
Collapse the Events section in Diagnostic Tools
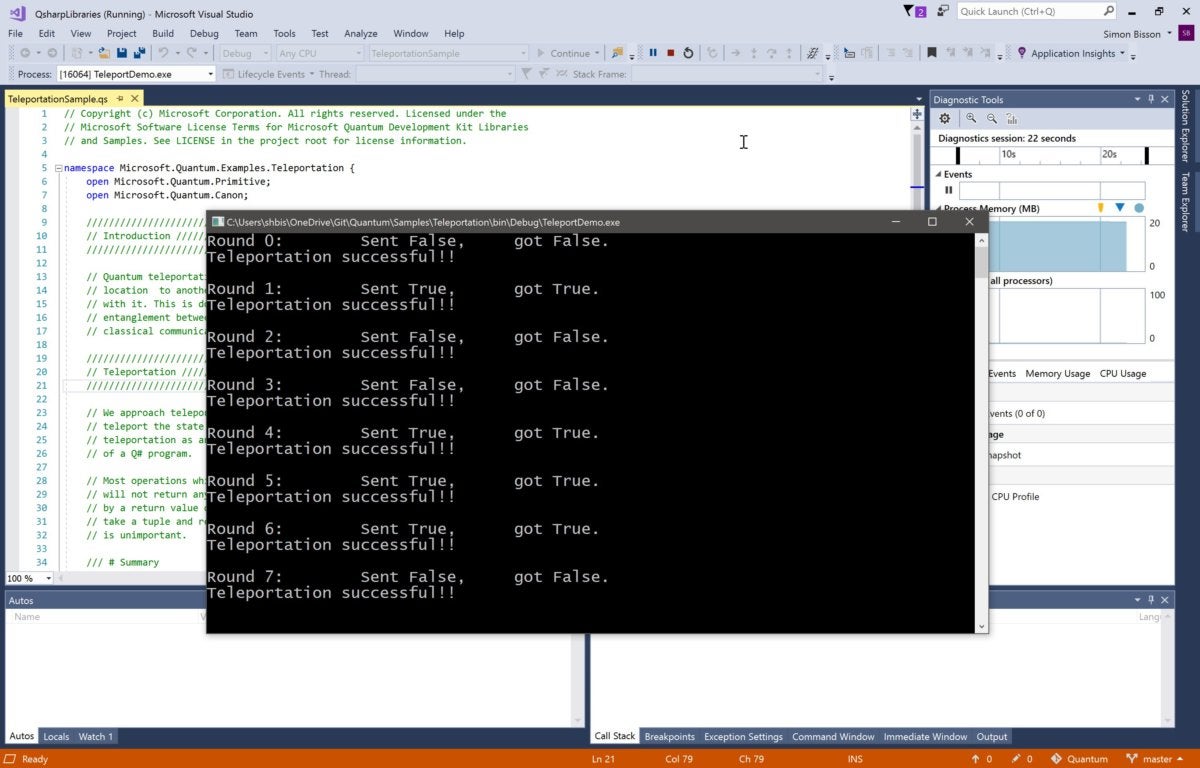(x=937, y=174)
